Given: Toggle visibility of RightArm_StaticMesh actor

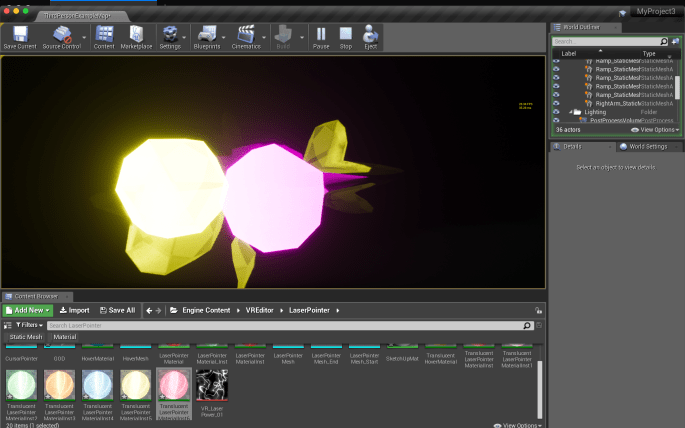Looking at the screenshot, I should pyautogui.click(x=557, y=103).
